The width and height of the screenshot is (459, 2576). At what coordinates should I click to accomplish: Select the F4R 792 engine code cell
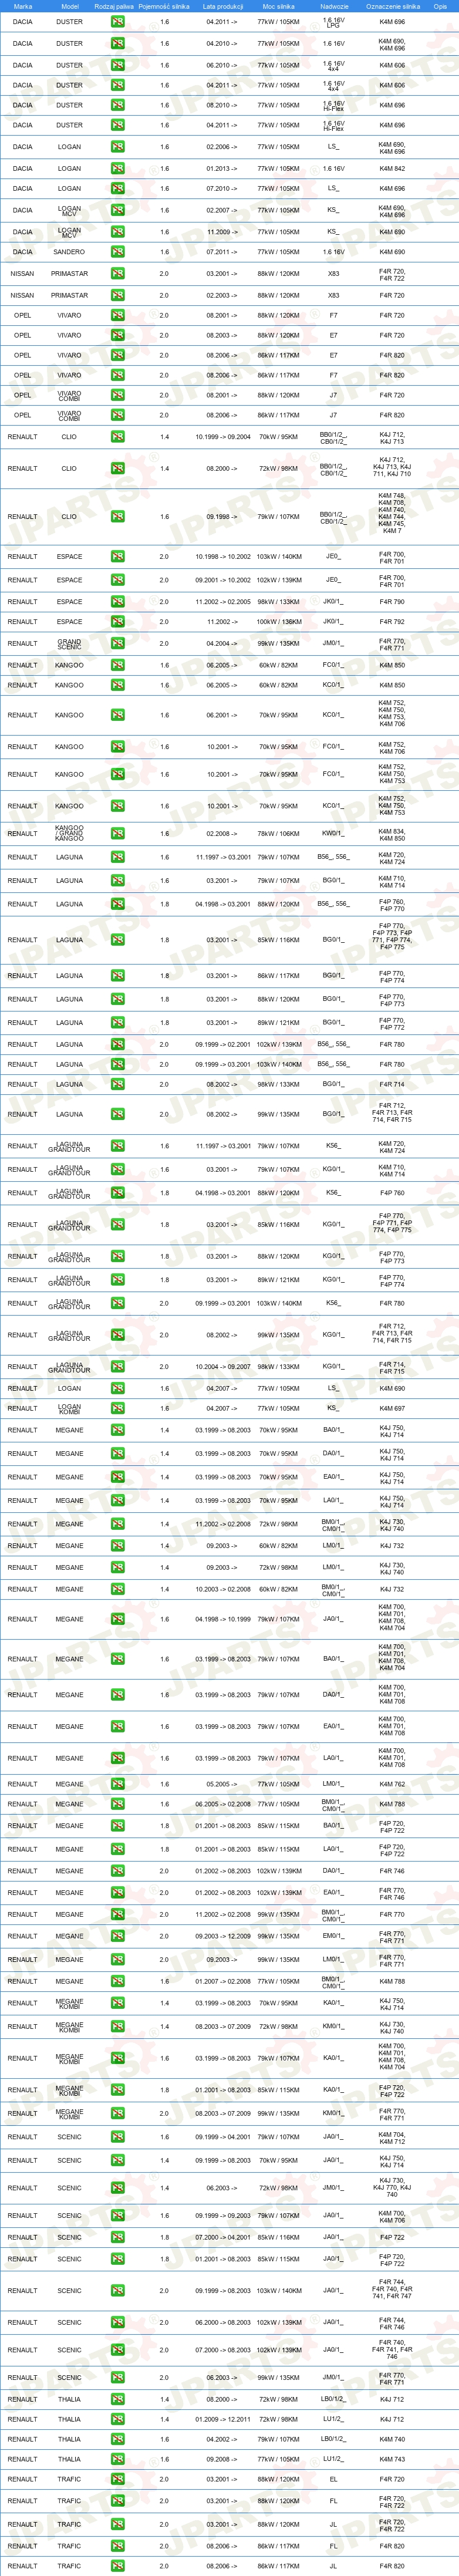coord(392,622)
